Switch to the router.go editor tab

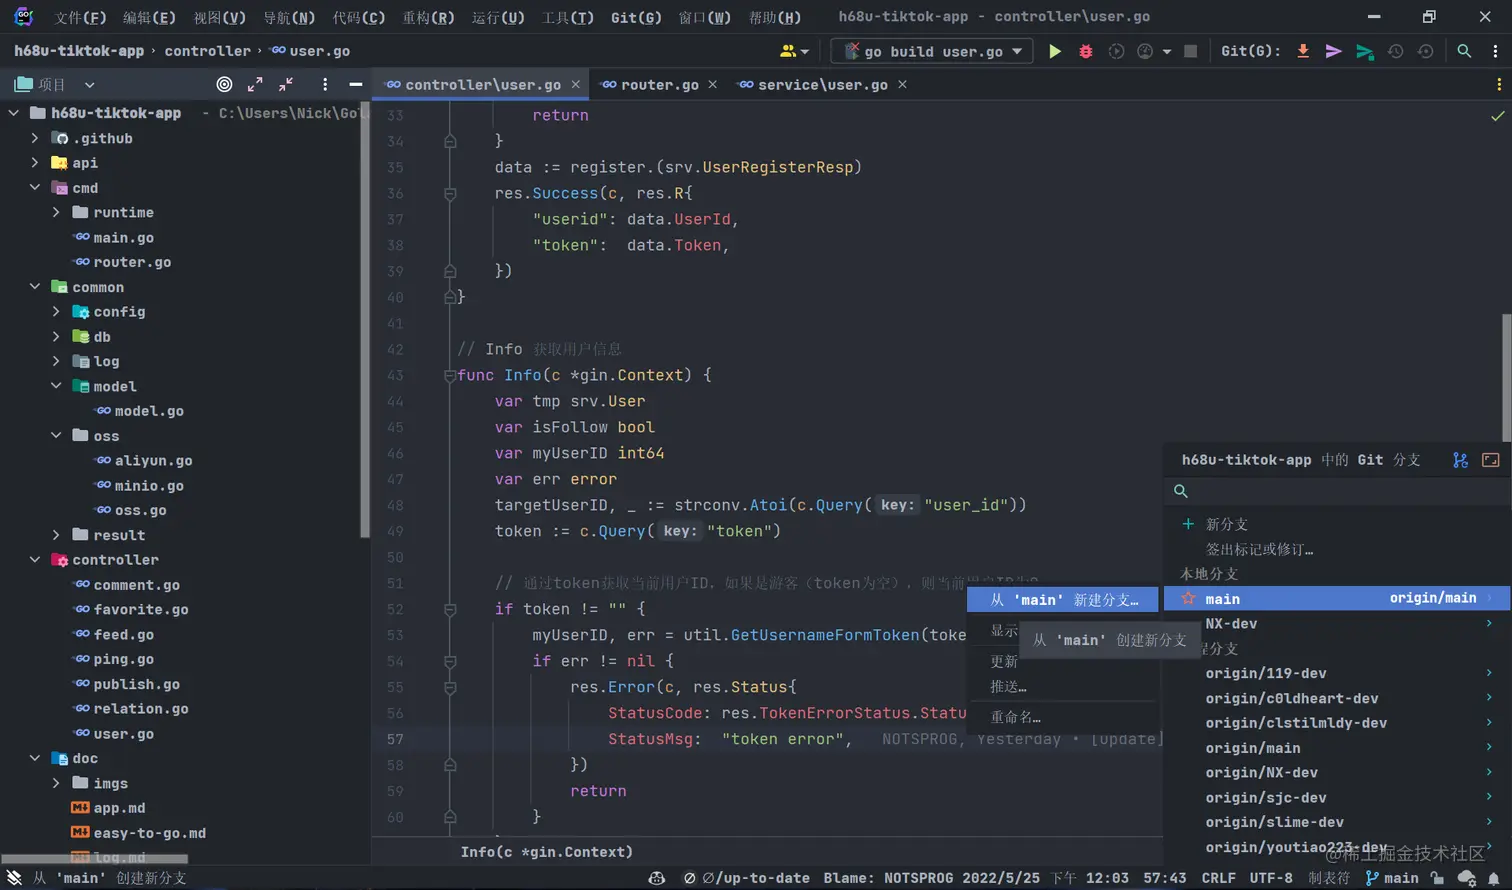coord(658,85)
